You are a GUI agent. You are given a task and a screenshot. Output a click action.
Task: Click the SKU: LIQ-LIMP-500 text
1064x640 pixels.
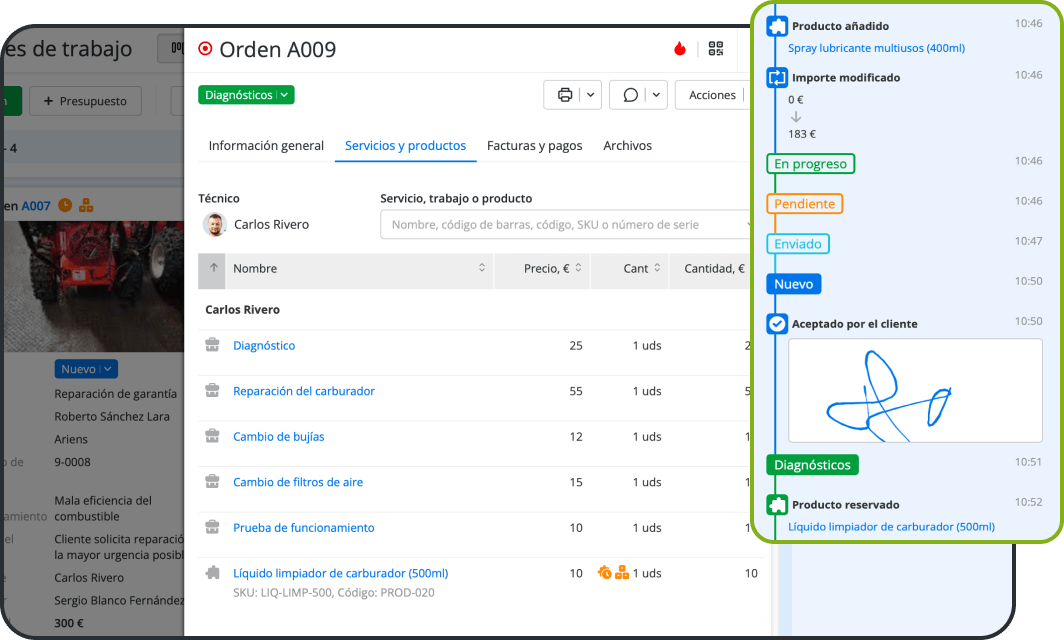pos(282,592)
